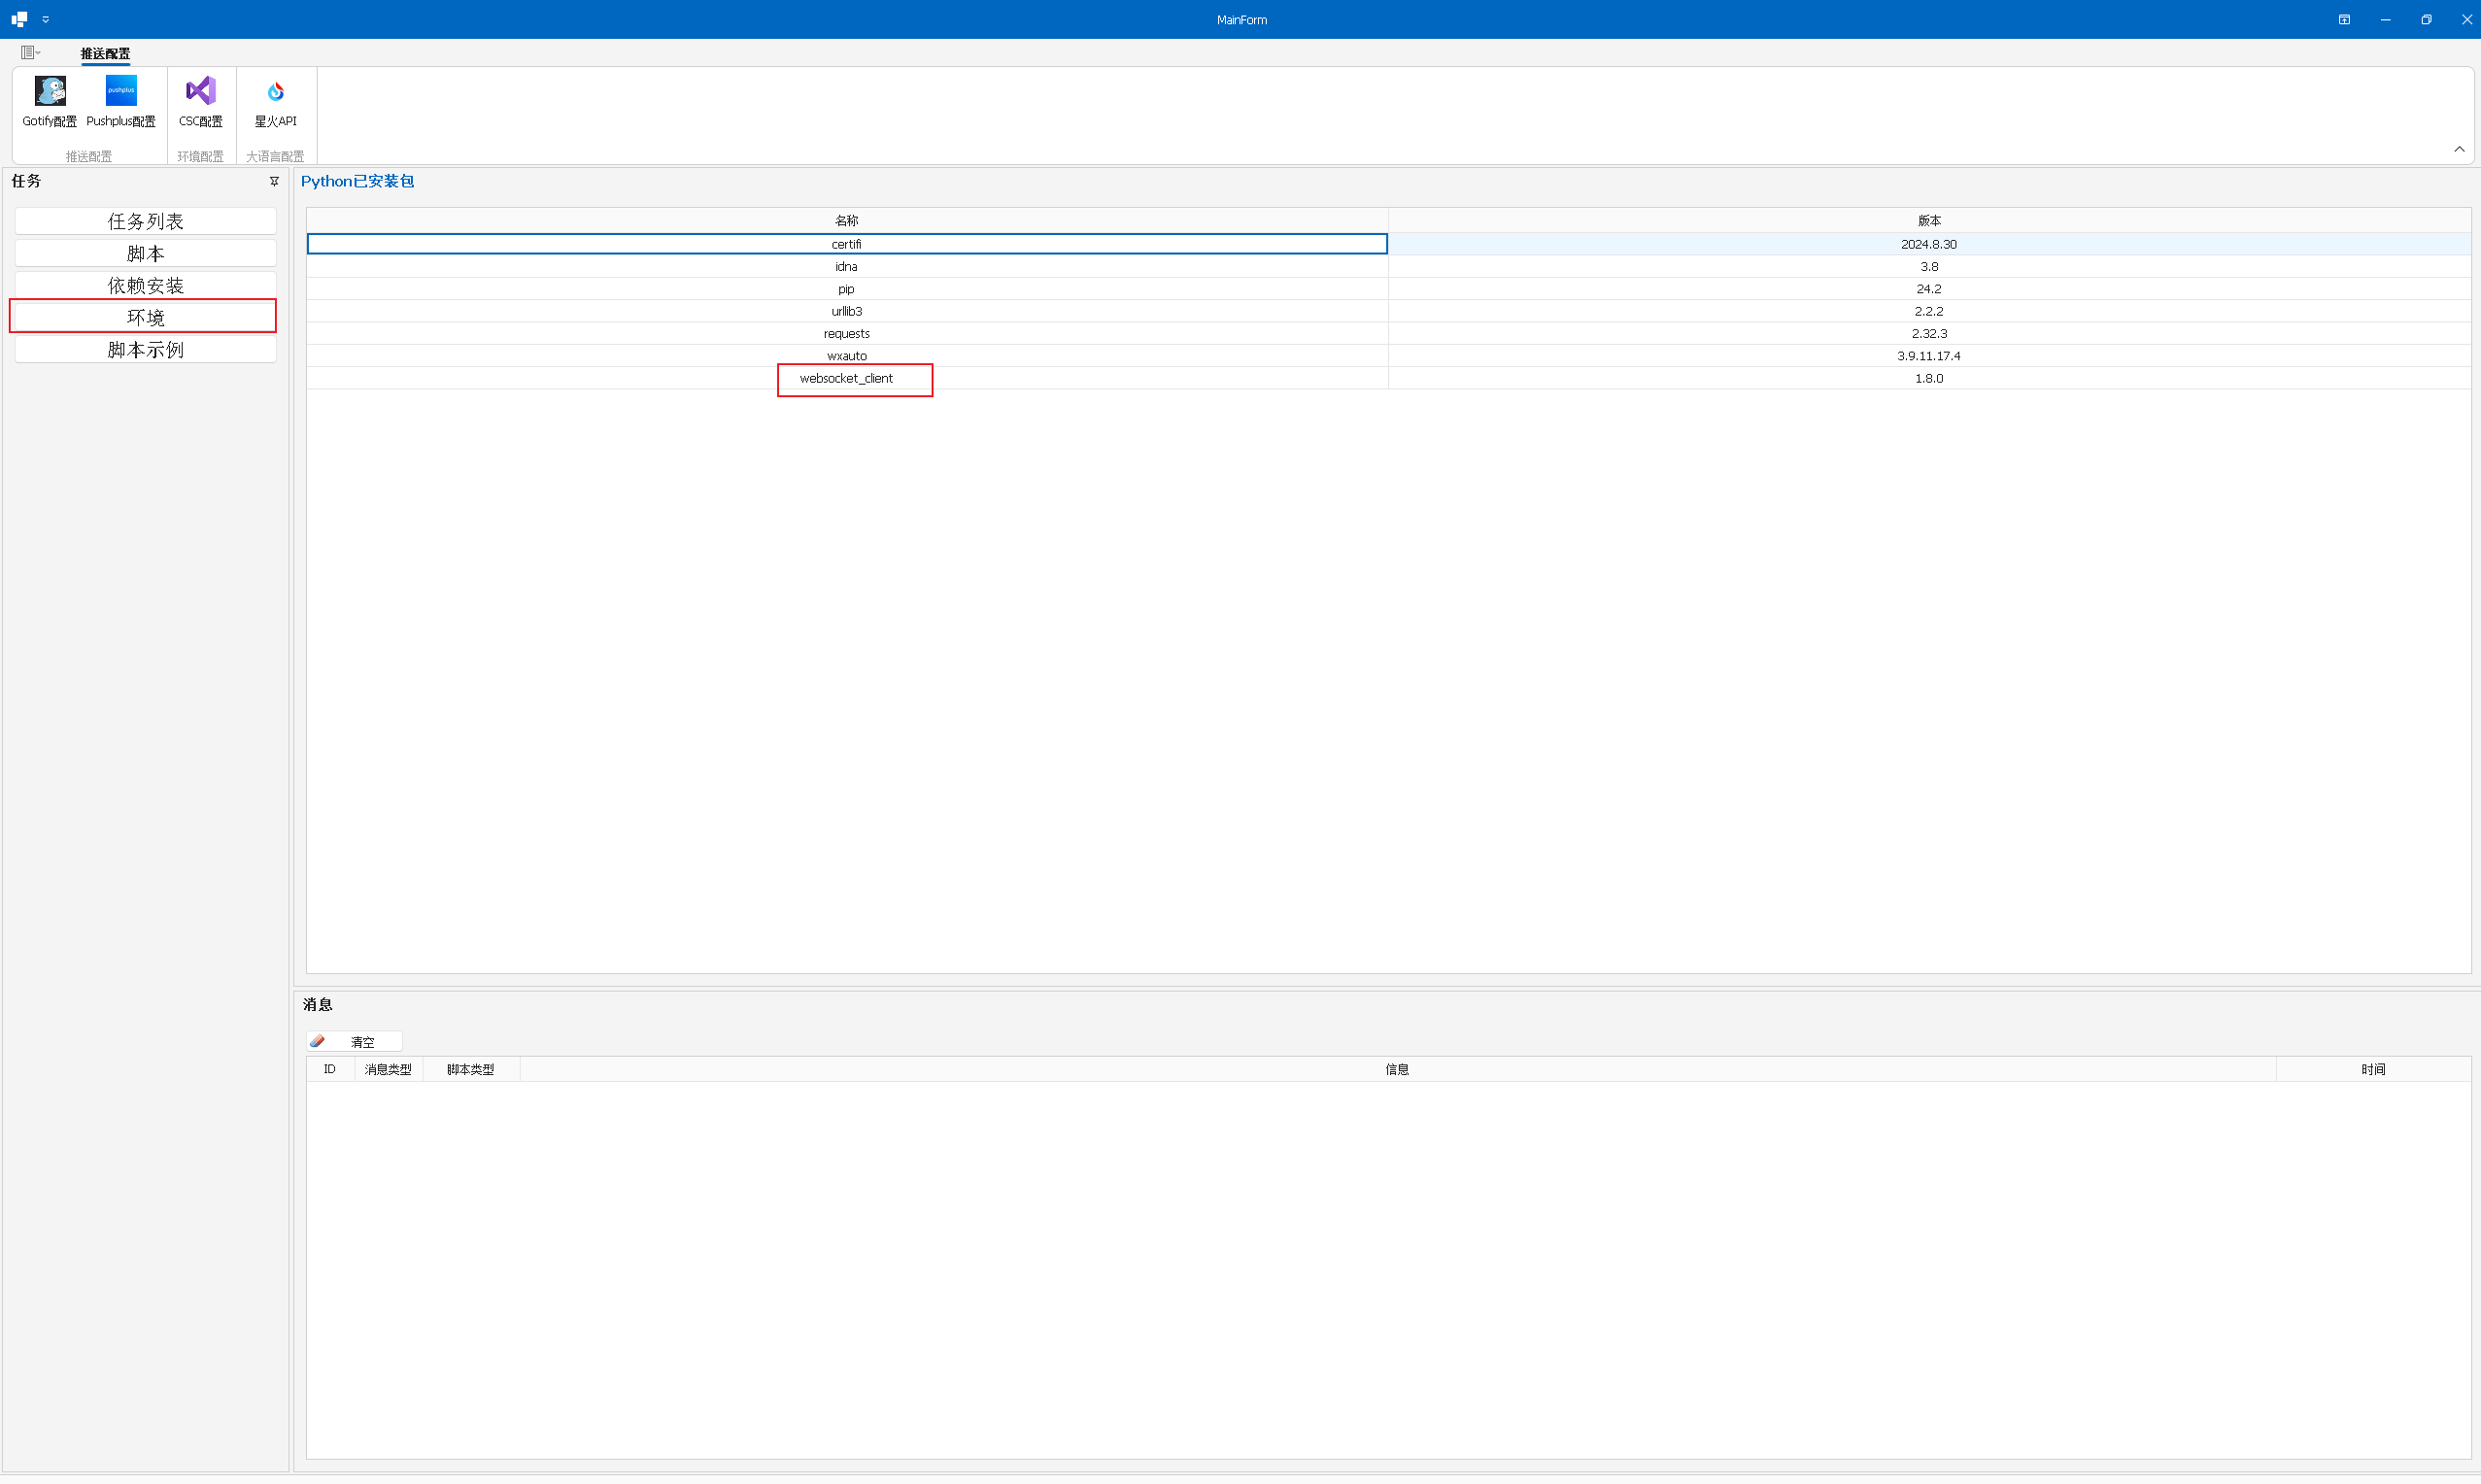This screenshot has height=1484, width=2481.
Task: Collapse the ribbon with the chevron
Action: pyautogui.click(x=2459, y=149)
